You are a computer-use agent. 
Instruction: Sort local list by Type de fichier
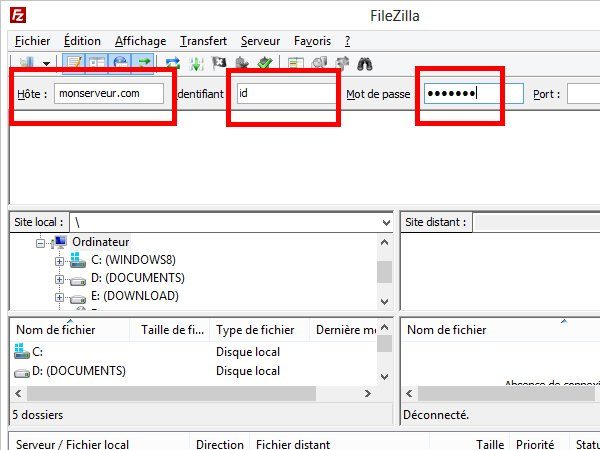259,330
